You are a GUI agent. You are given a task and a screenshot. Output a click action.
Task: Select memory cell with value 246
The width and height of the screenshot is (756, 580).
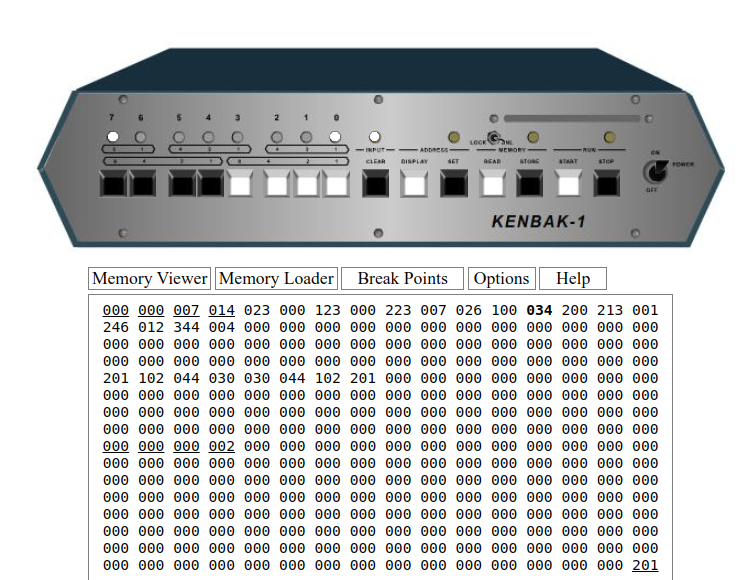tap(116, 327)
